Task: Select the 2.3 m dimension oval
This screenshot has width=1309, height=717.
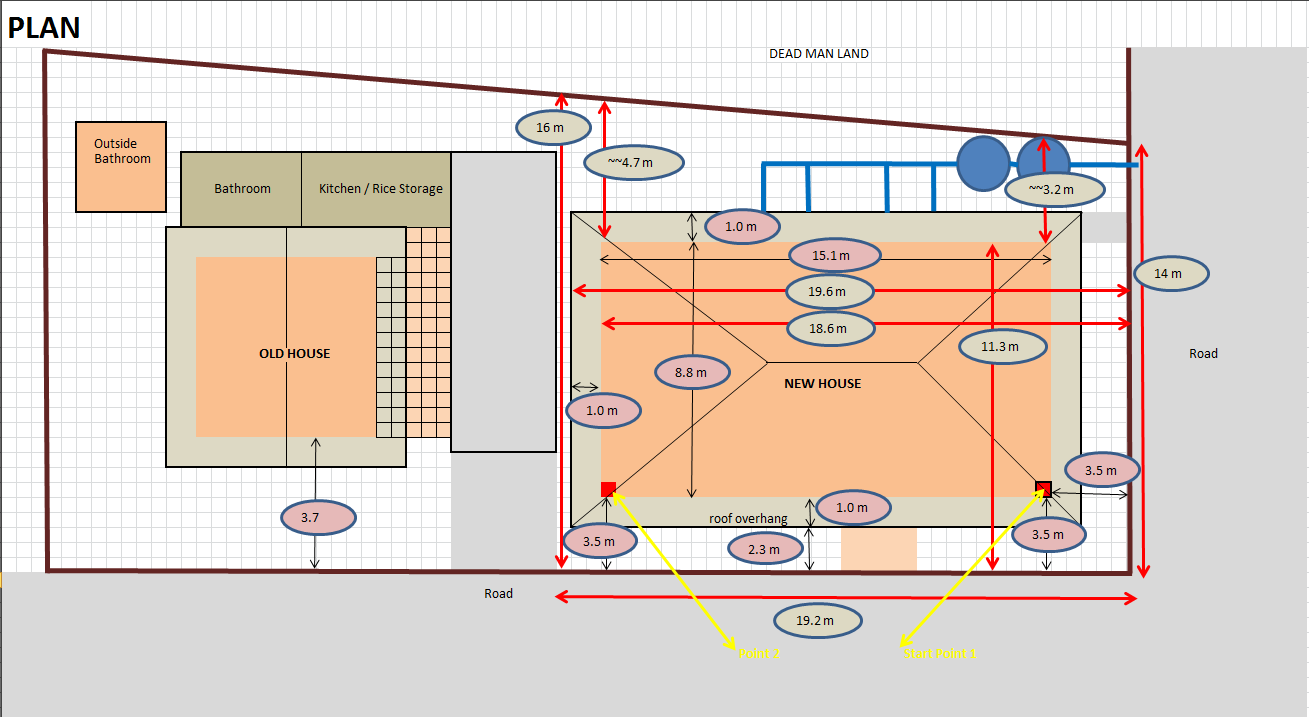Action: click(766, 548)
